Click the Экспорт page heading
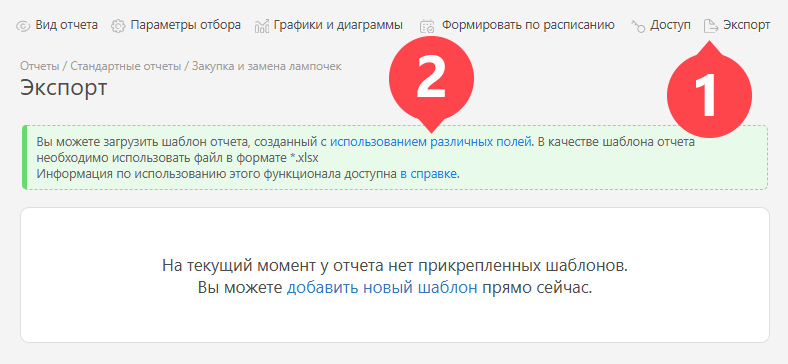The height and width of the screenshot is (364, 788). [x=64, y=87]
